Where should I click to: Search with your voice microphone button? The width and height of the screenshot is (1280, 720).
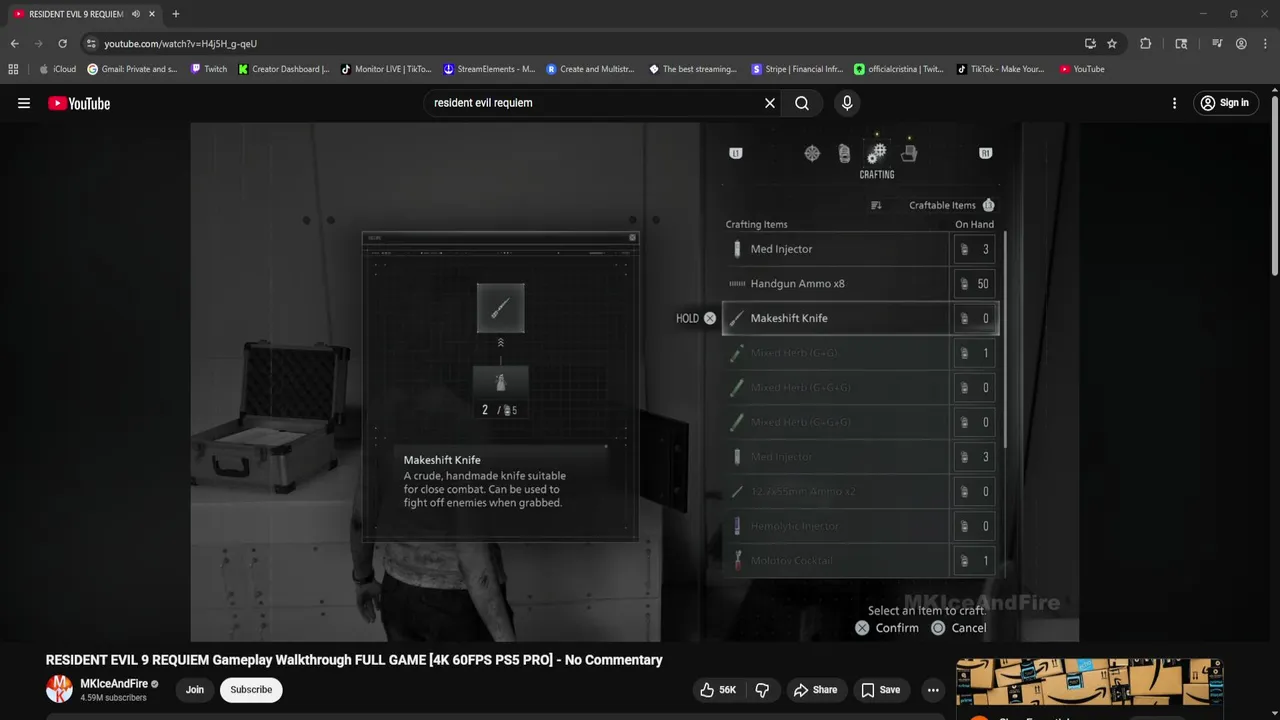[847, 103]
